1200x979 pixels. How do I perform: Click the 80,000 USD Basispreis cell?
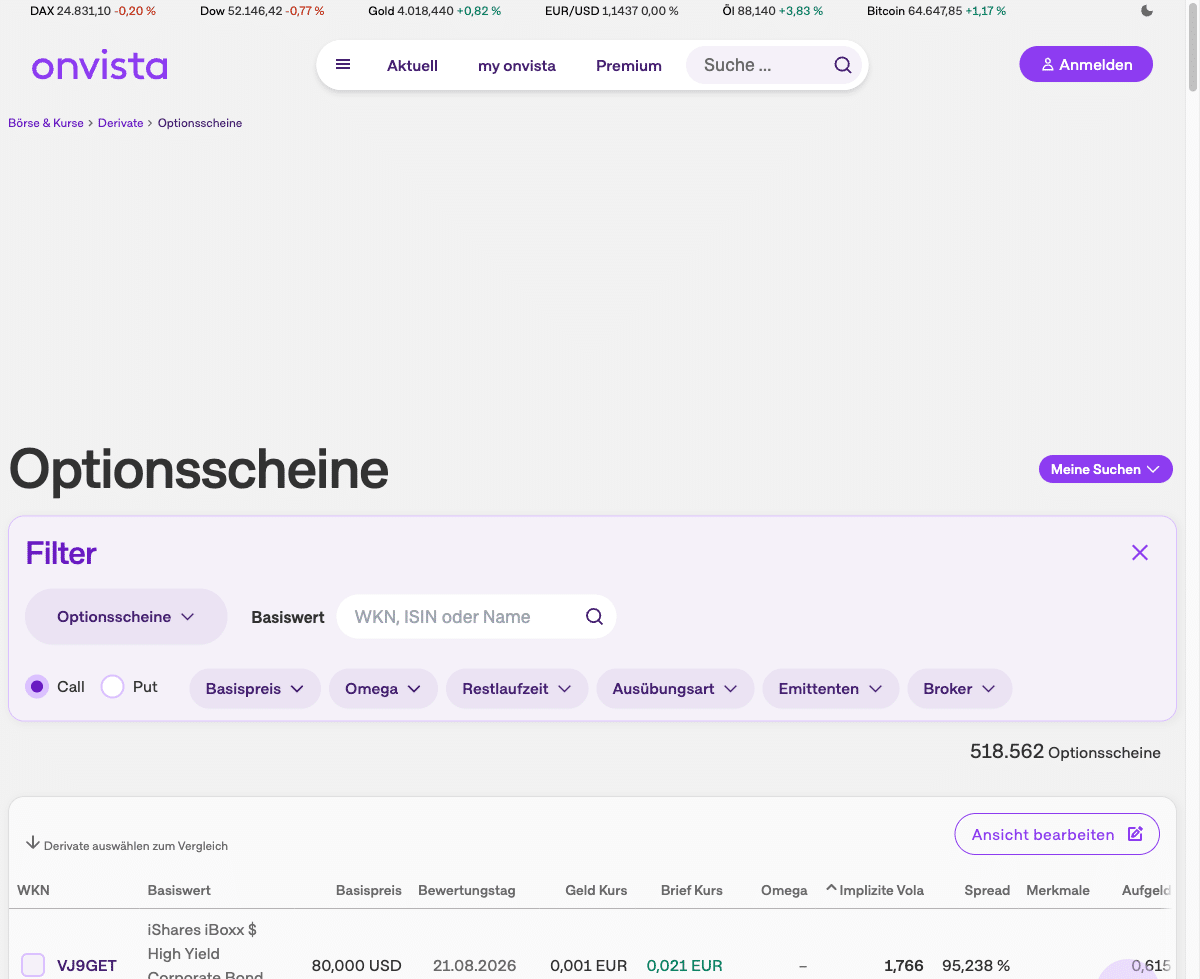(x=357, y=966)
